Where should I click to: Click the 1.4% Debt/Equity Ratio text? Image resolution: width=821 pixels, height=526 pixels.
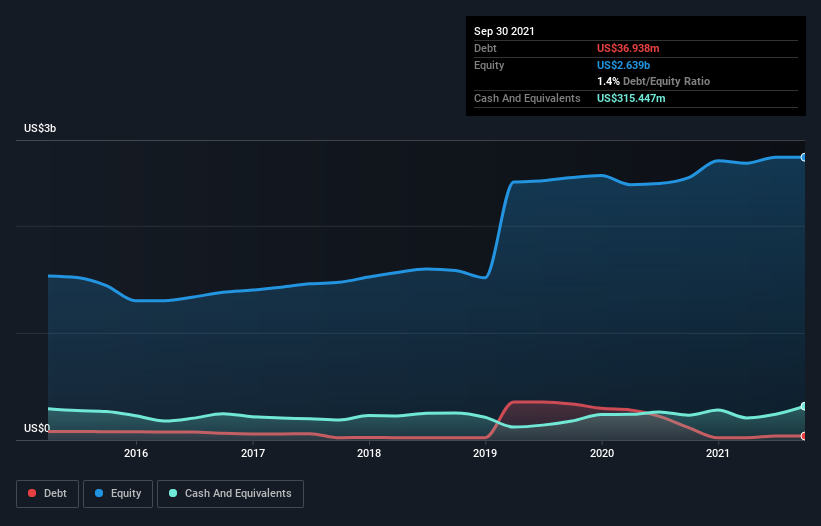tap(653, 82)
